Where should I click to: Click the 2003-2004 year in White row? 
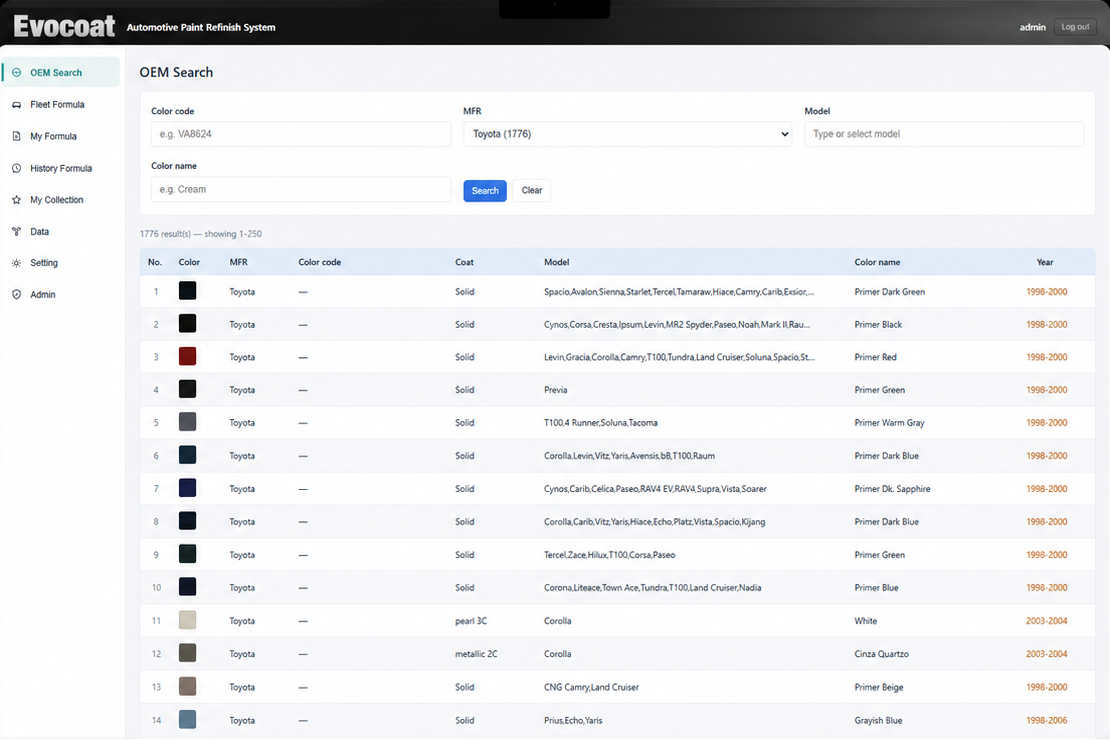click(1046, 621)
